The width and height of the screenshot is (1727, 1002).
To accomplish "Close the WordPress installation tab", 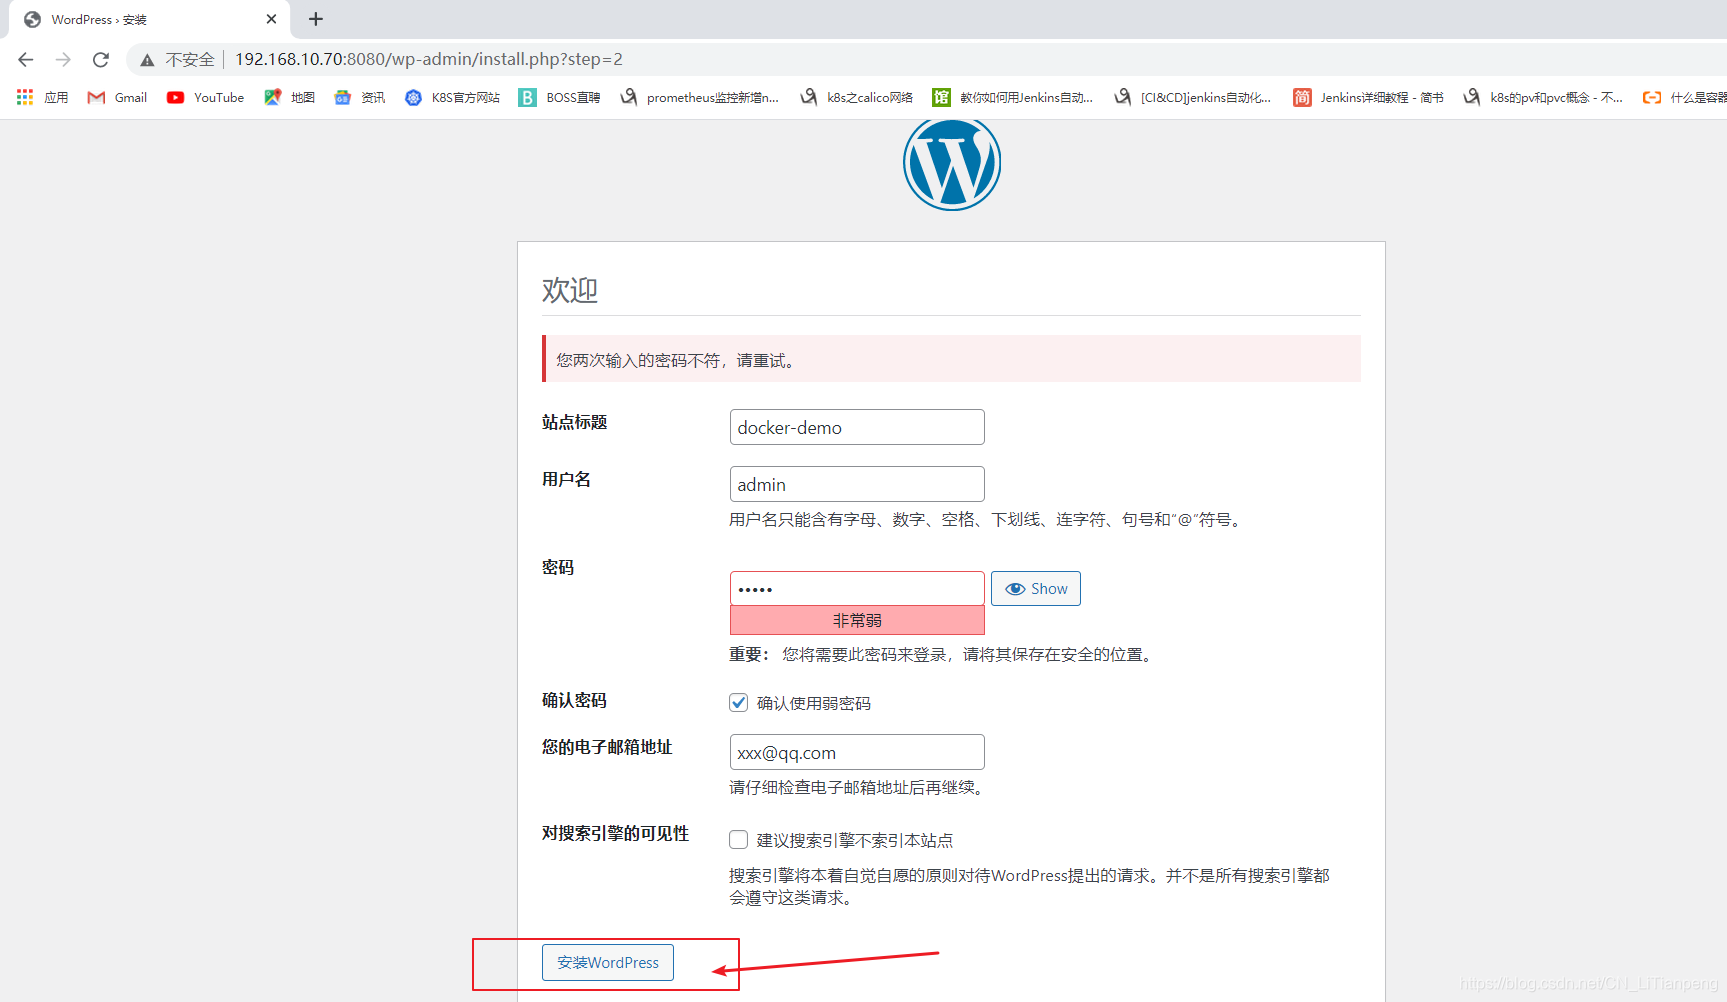I will click(271, 19).
